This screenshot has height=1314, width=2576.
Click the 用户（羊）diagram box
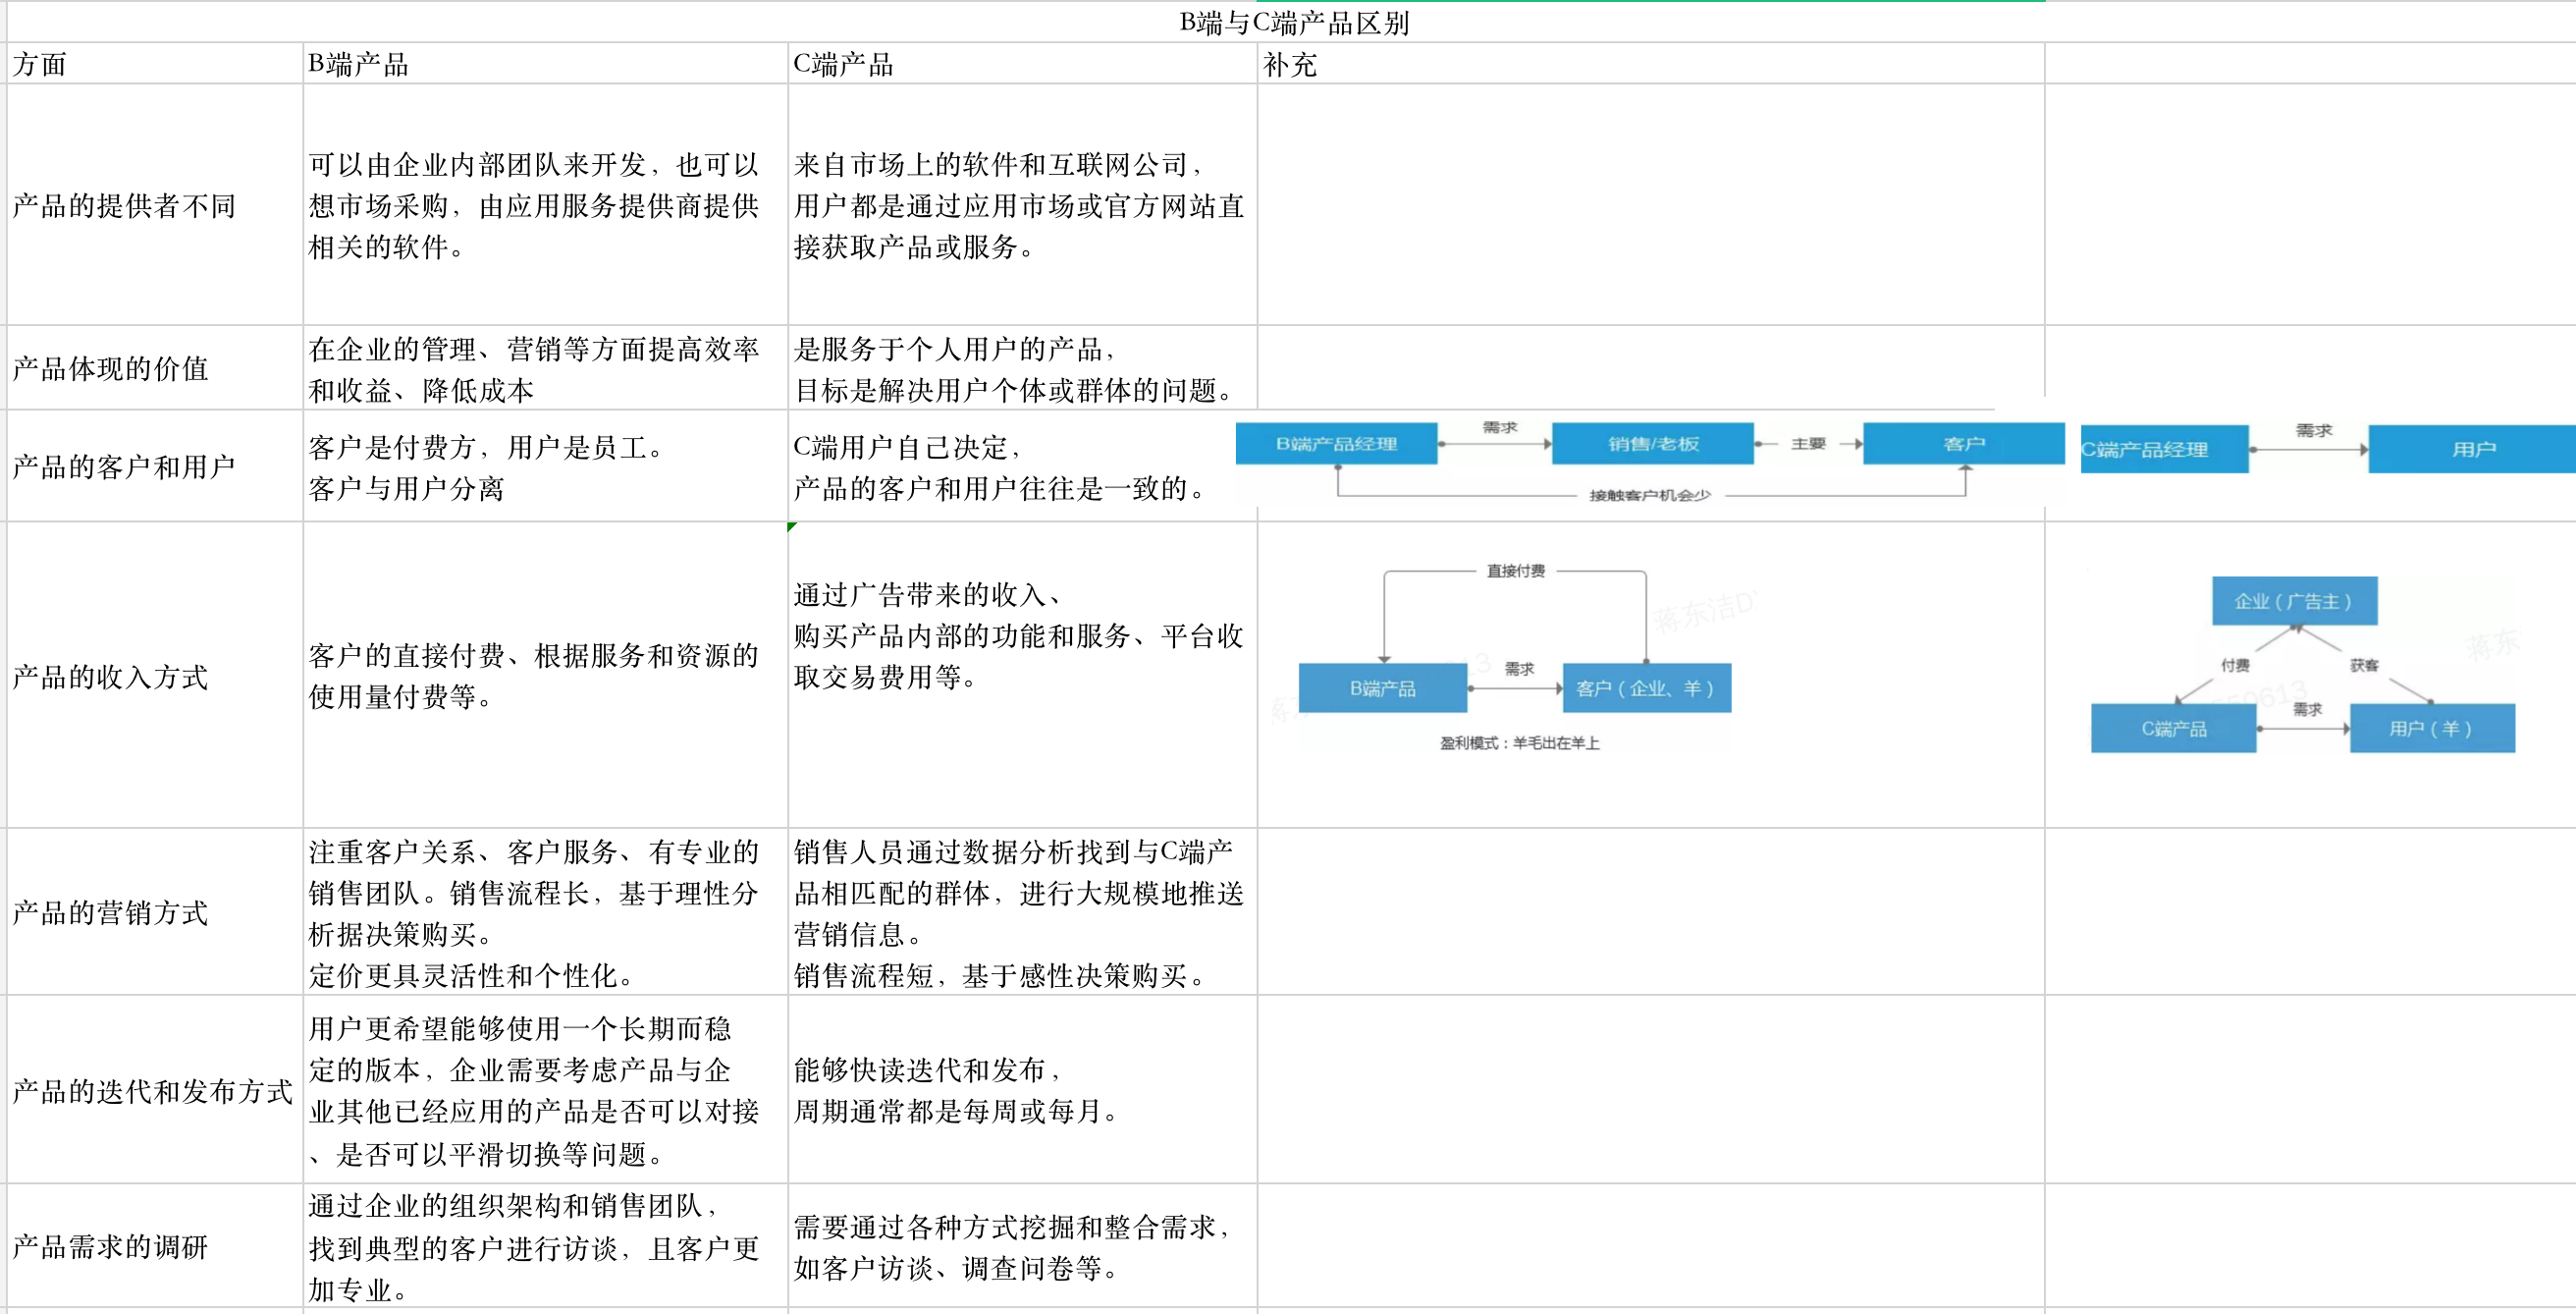tap(2430, 728)
